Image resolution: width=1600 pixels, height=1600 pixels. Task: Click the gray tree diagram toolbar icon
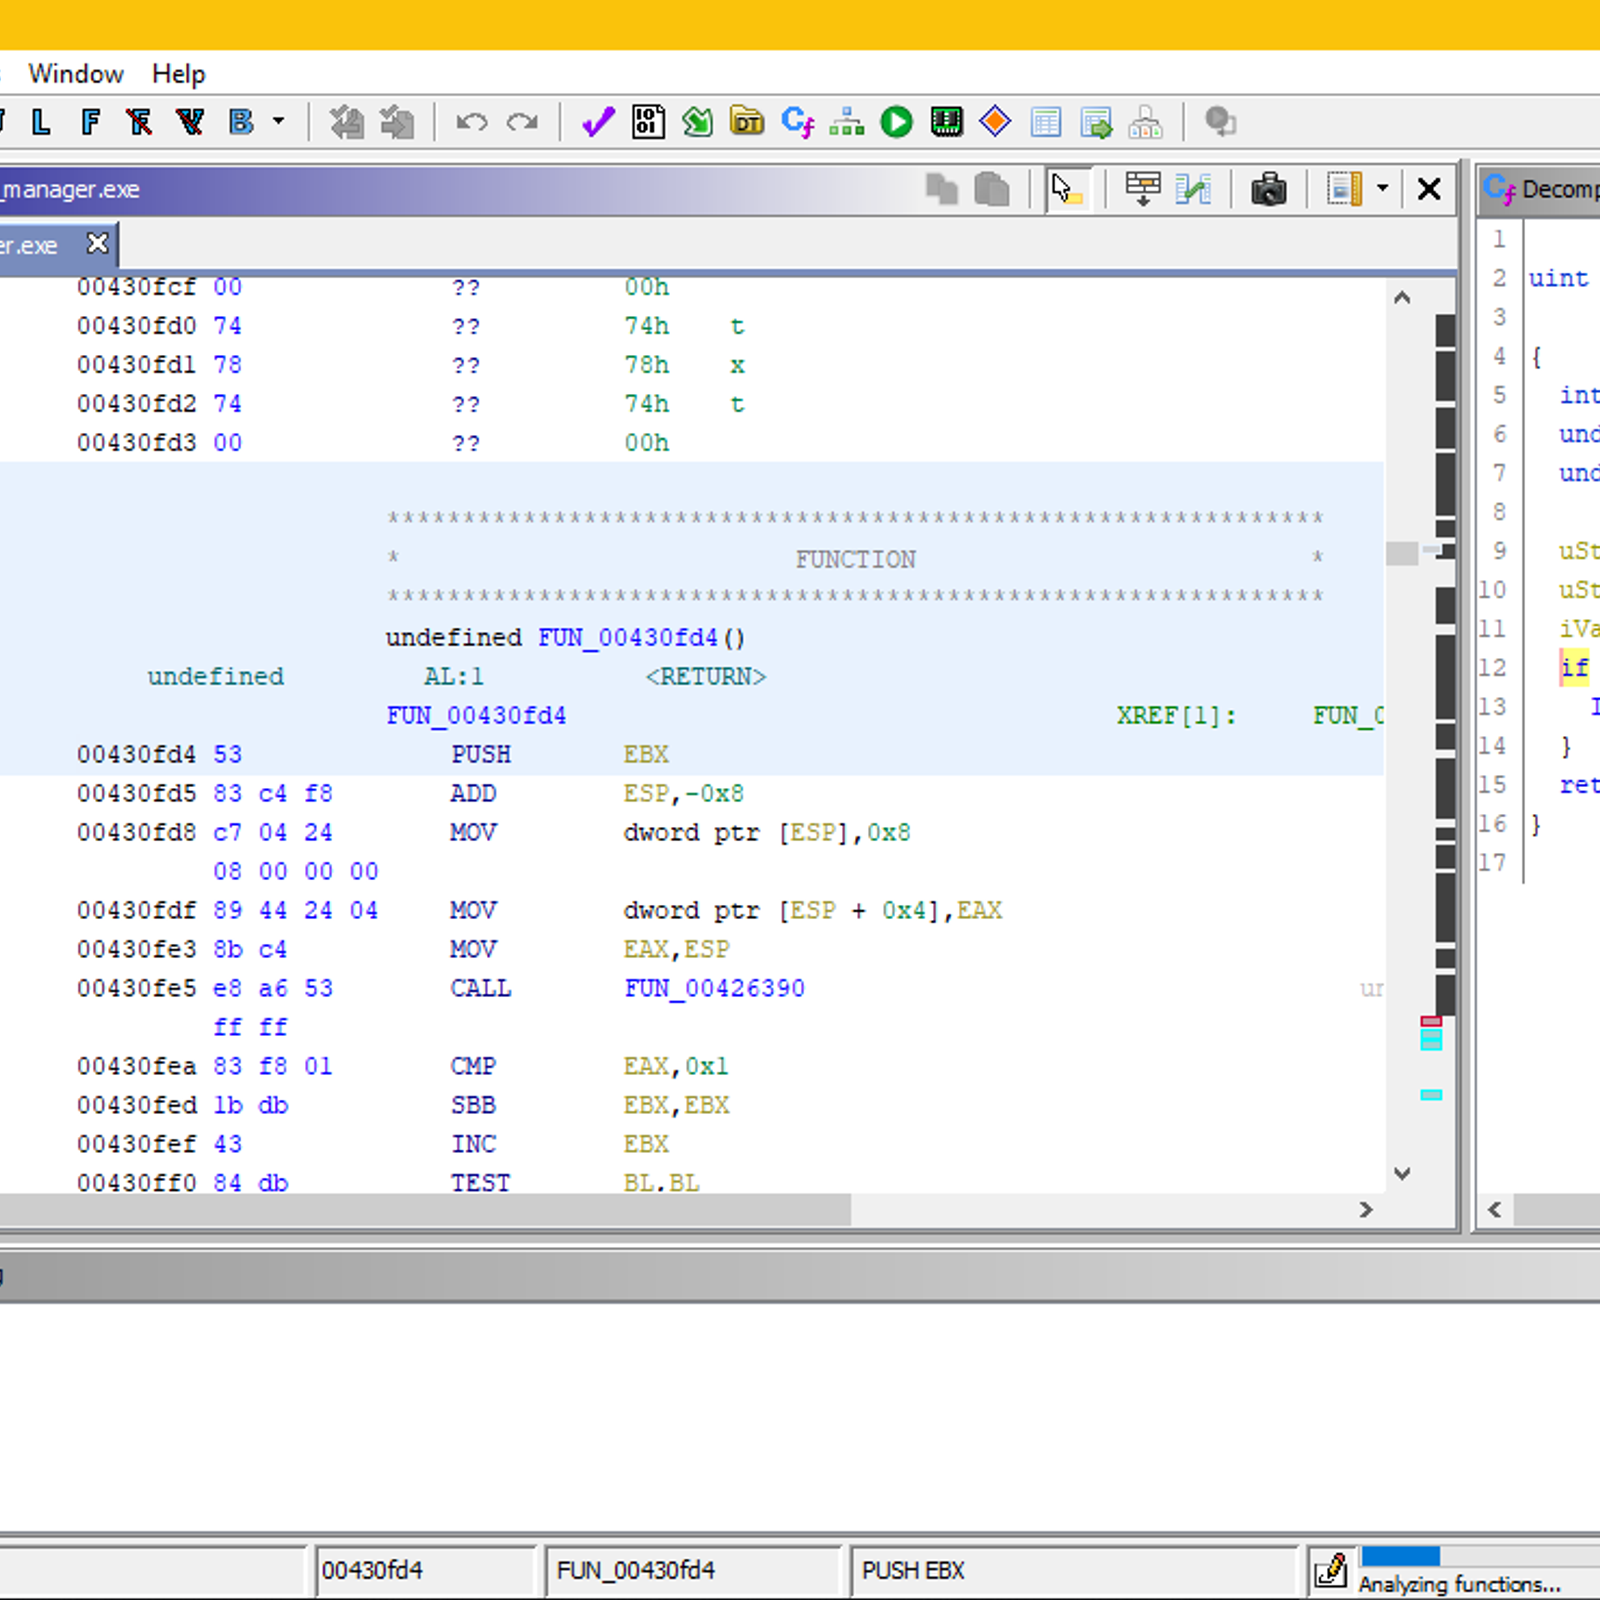(x=1145, y=122)
